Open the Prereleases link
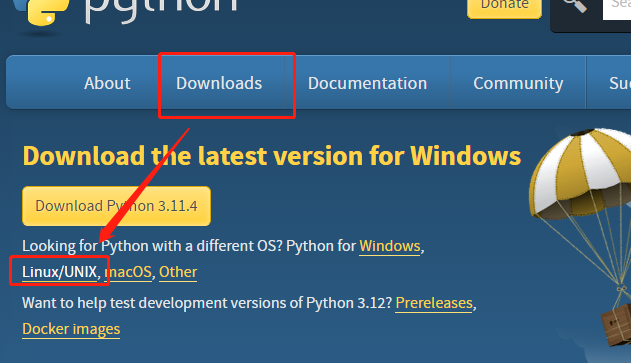 [434, 303]
